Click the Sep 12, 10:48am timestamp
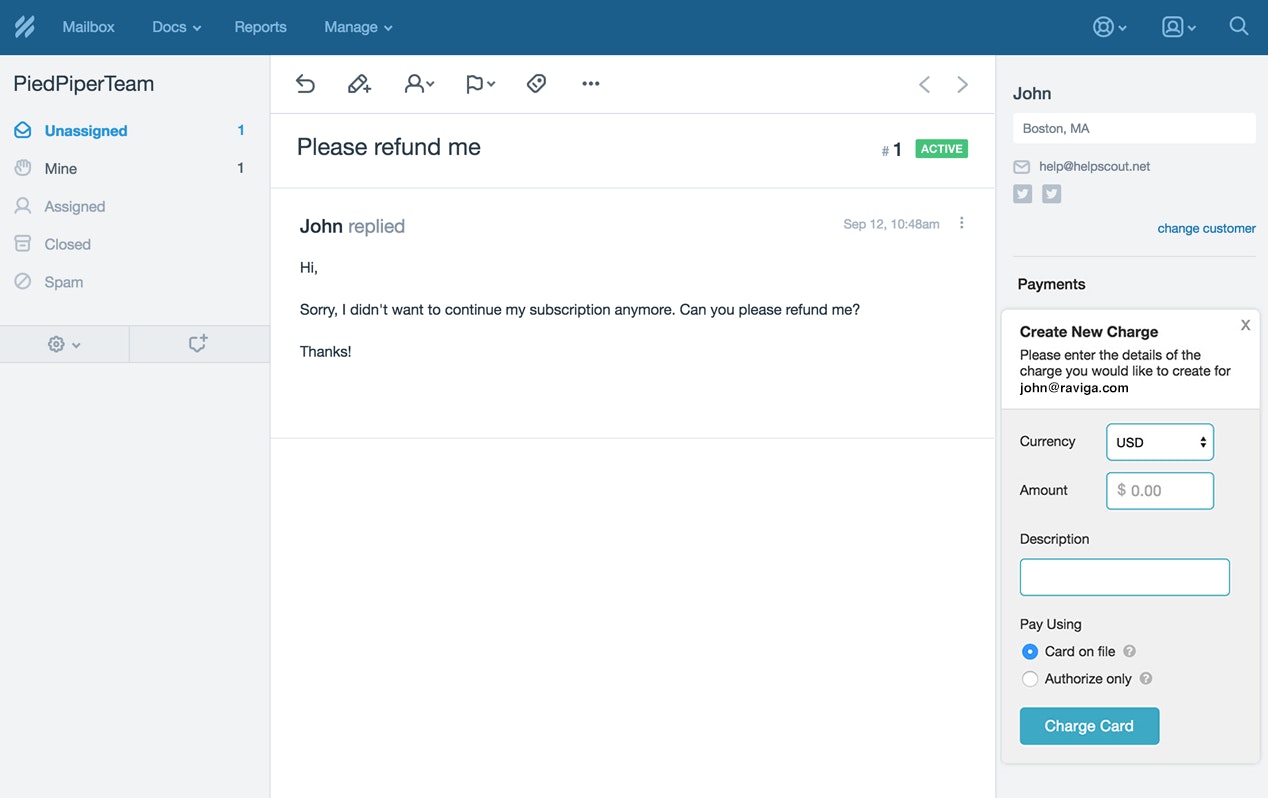 [x=891, y=224]
